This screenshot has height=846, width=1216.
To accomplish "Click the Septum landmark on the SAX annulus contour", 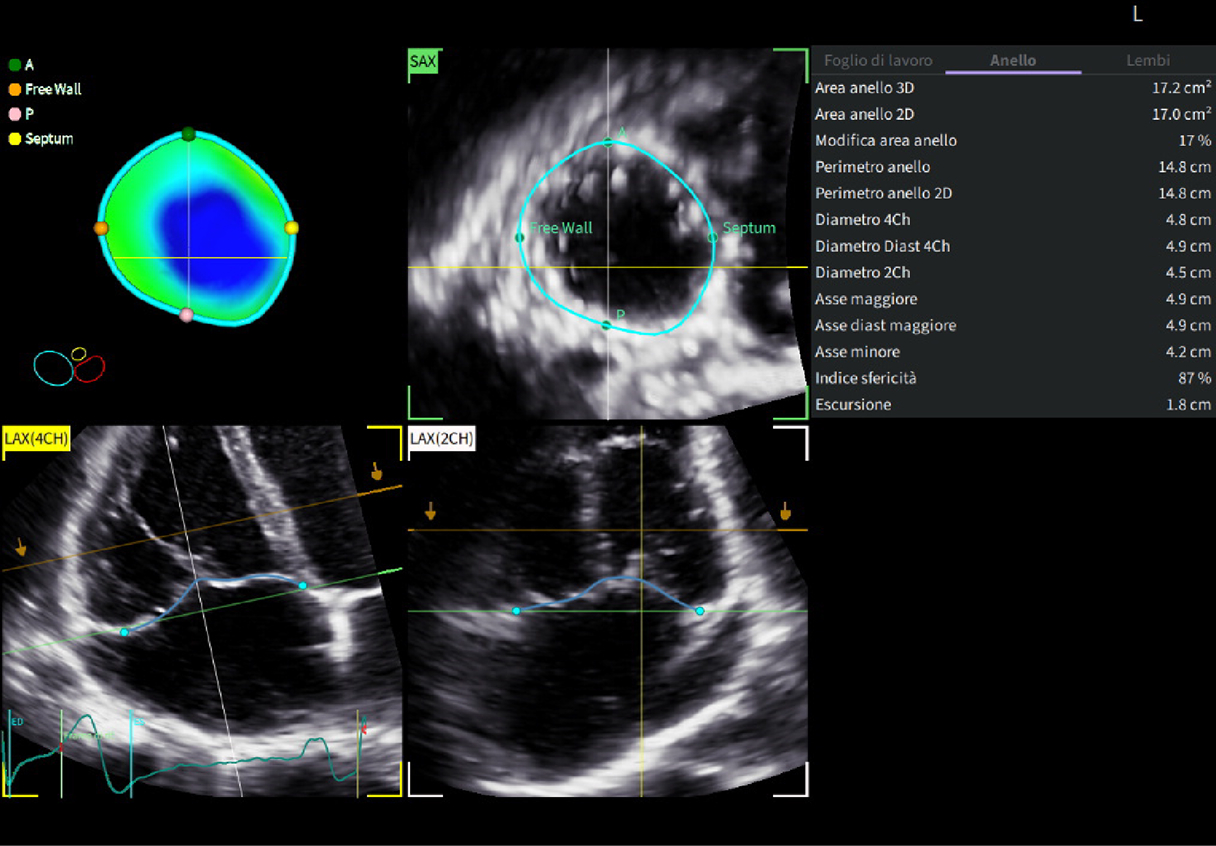I will [x=712, y=236].
